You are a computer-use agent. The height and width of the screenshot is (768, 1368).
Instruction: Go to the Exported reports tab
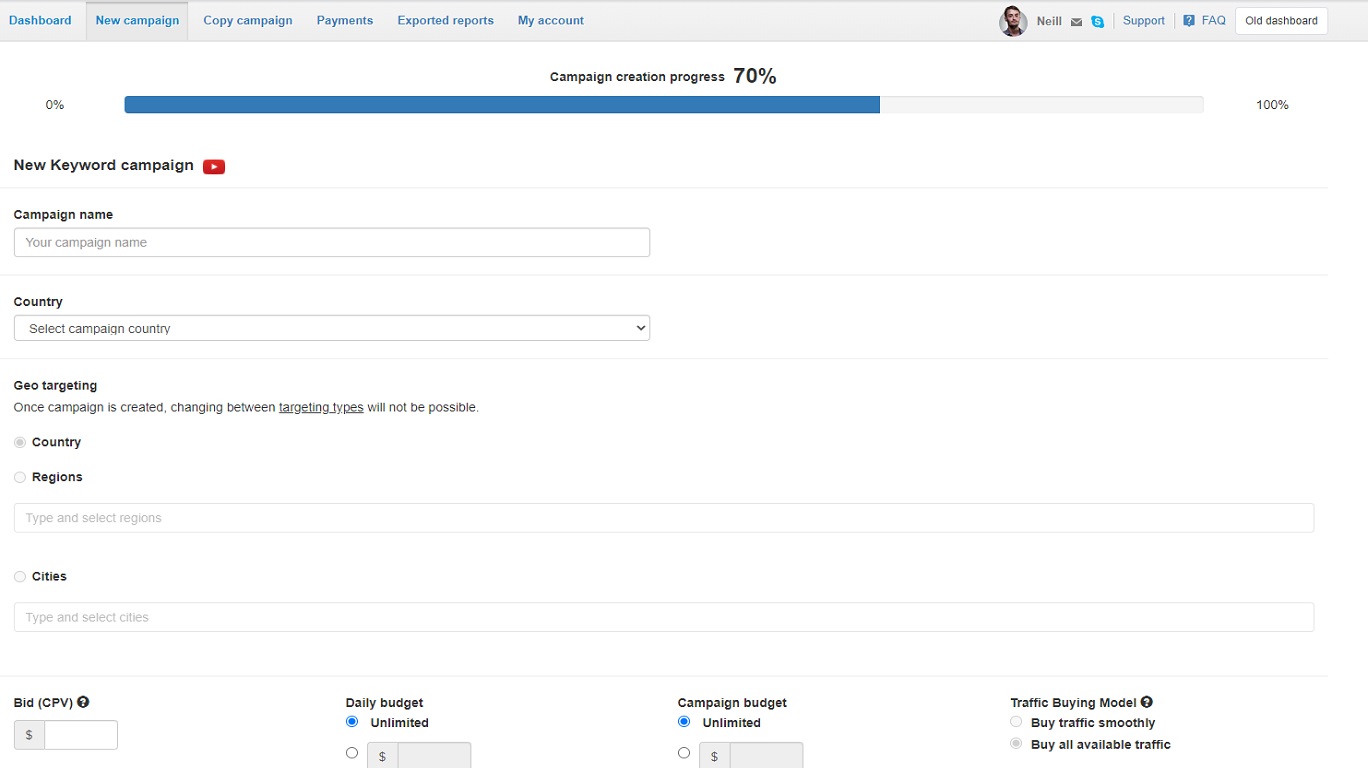pos(445,20)
